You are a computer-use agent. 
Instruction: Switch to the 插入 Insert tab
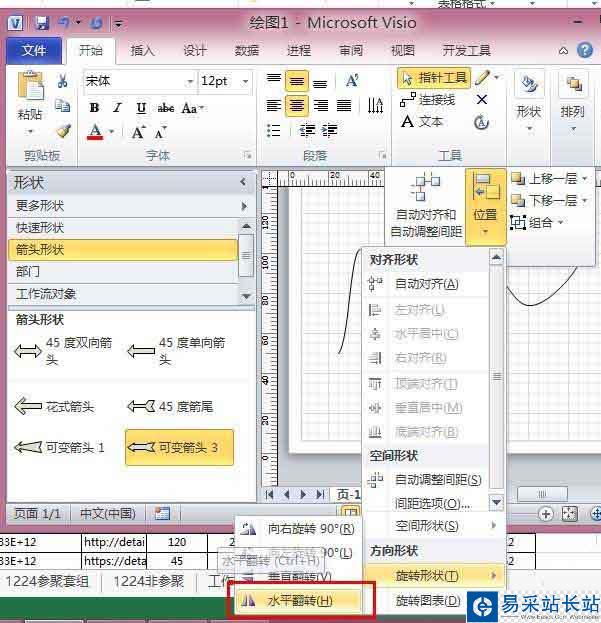pyautogui.click(x=142, y=50)
